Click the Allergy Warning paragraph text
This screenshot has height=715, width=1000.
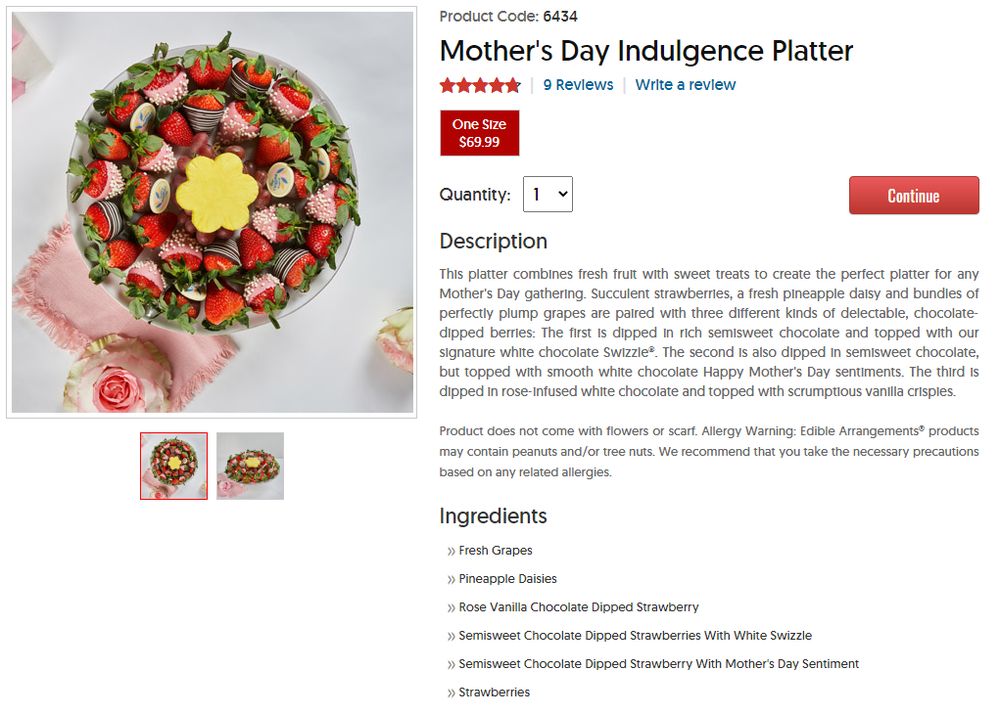coord(708,451)
